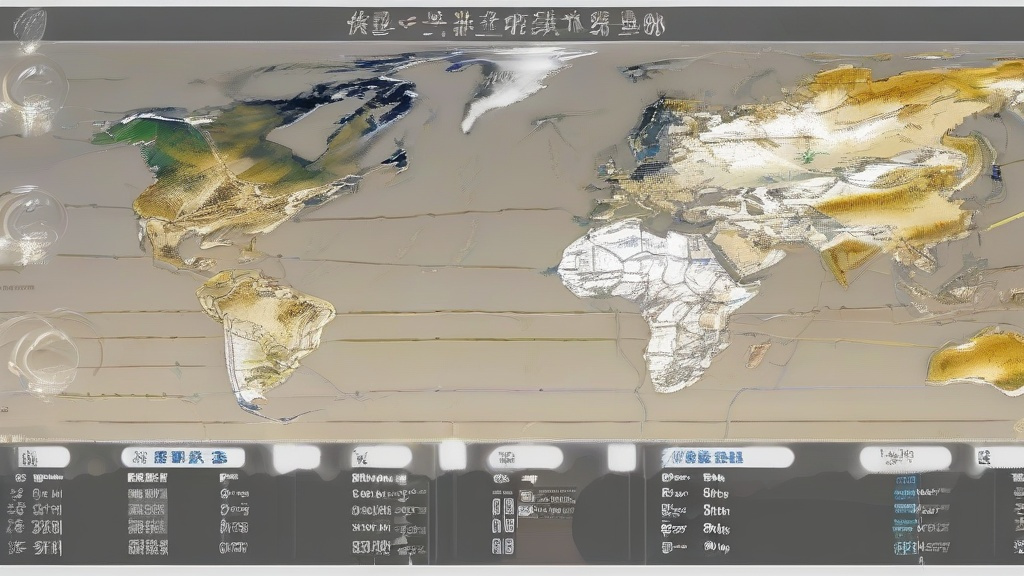Toggle the small white square right of bottom-center pill

[x=622, y=458]
